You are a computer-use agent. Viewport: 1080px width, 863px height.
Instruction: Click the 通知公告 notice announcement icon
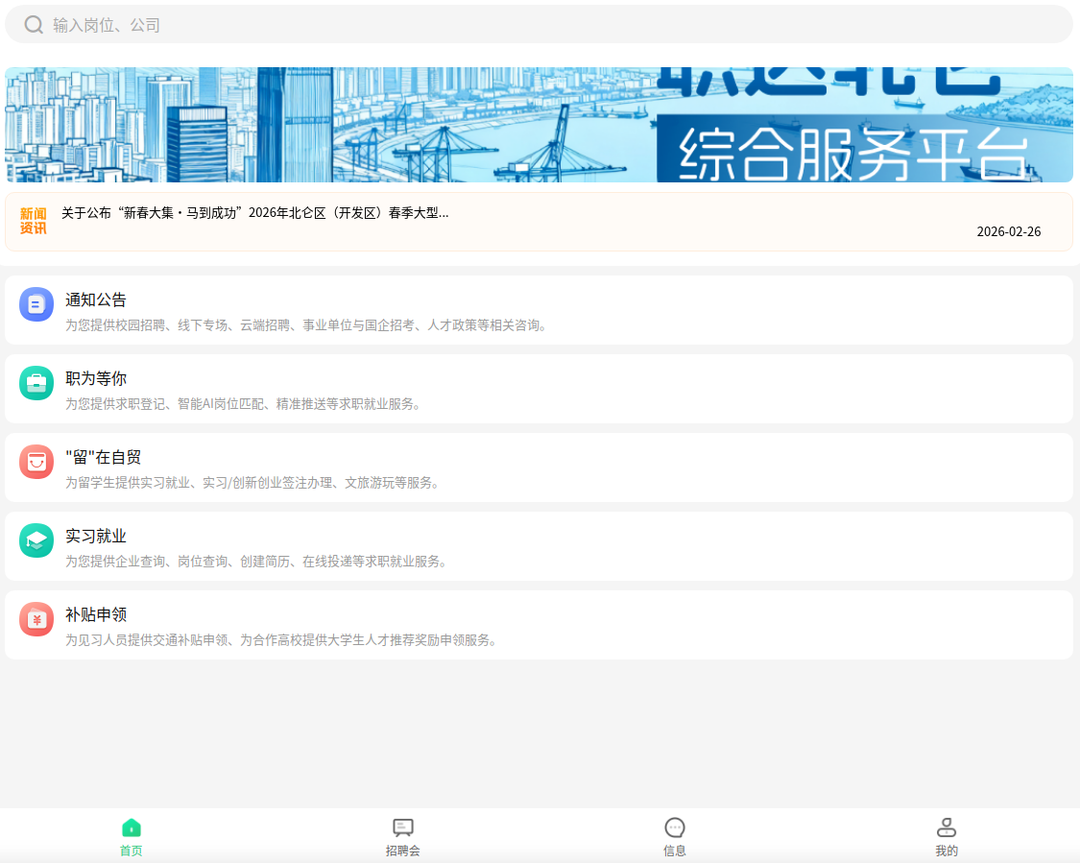tap(36, 304)
